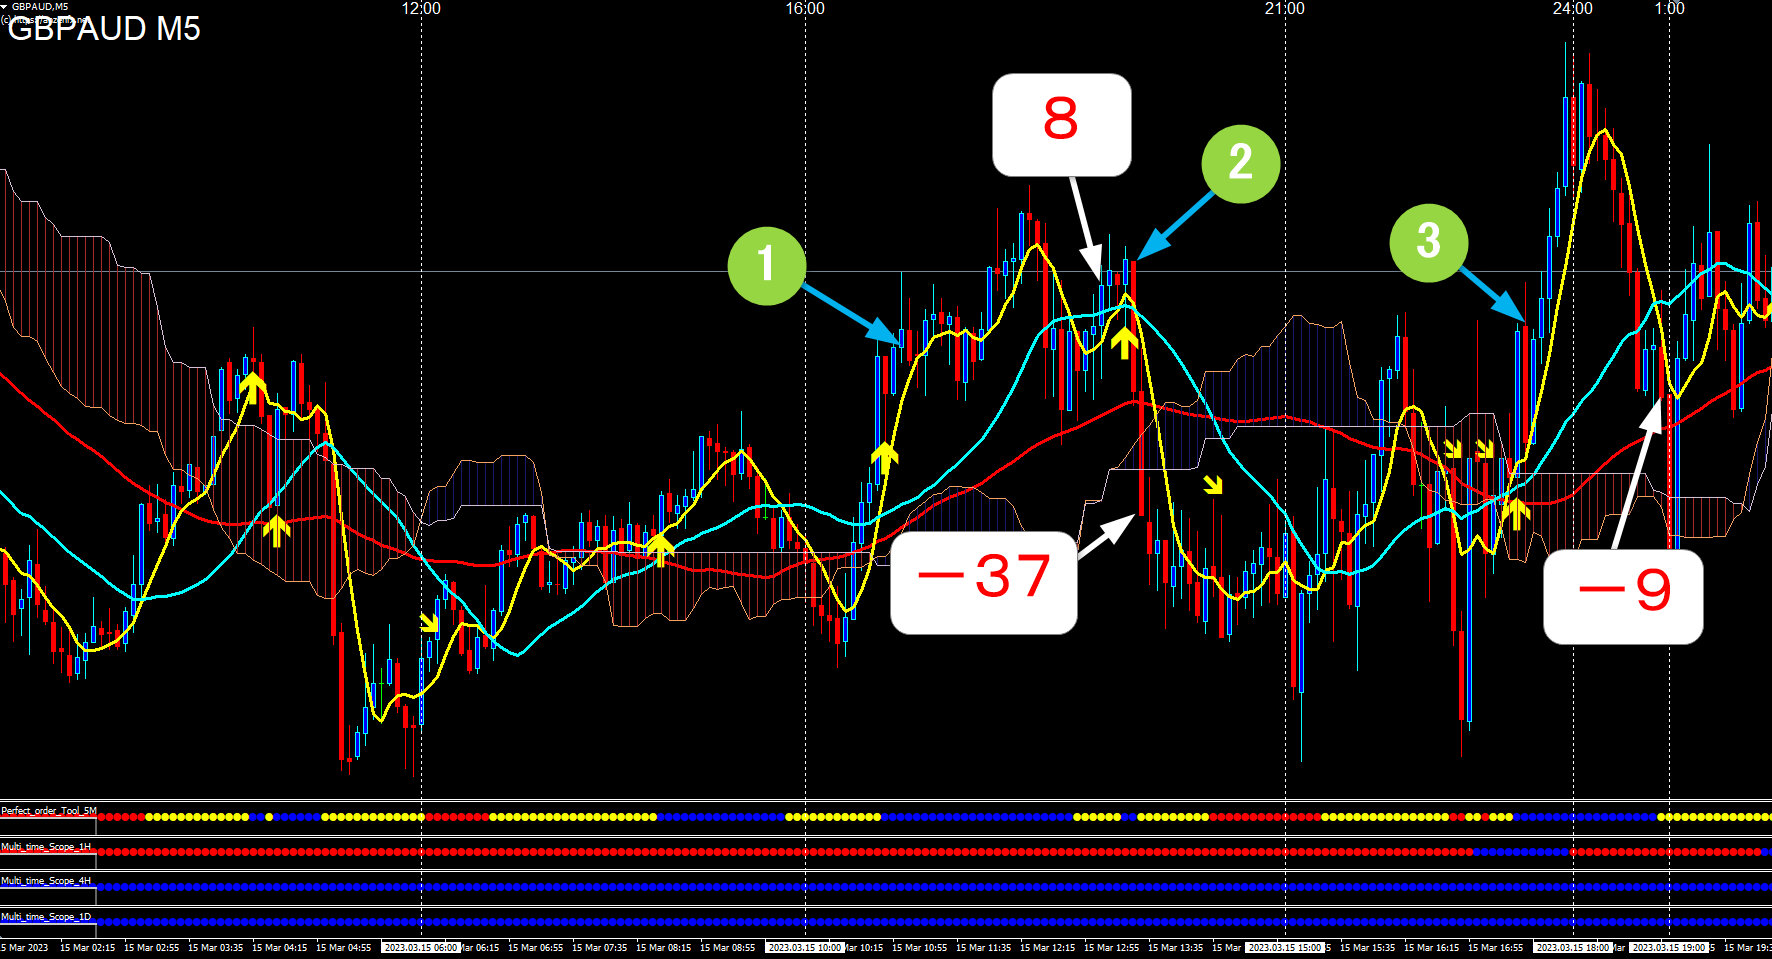This screenshot has width=1772, height=959.
Task: Select the Multi_time_Scope_1D indicator label
Action: (x=46, y=917)
